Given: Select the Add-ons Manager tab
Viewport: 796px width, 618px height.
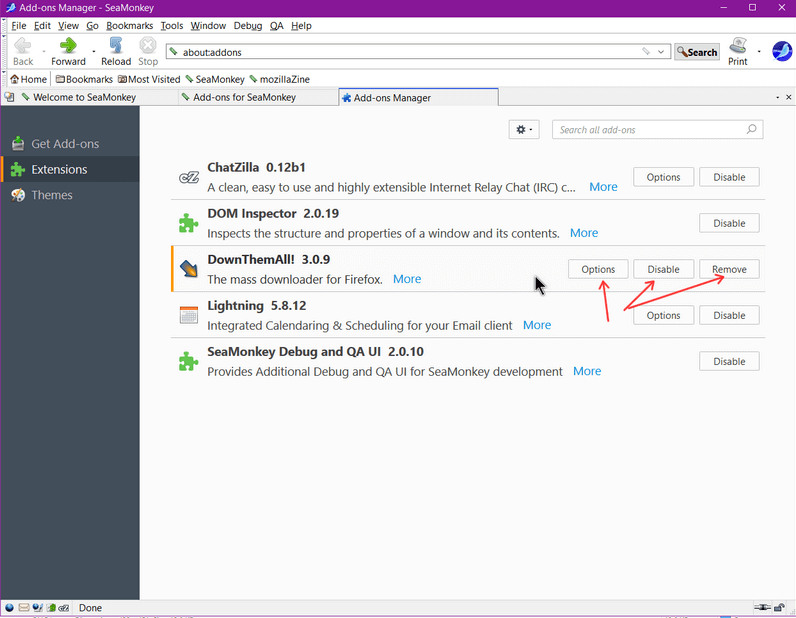Looking at the screenshot, I should click(x=418, y=97).
